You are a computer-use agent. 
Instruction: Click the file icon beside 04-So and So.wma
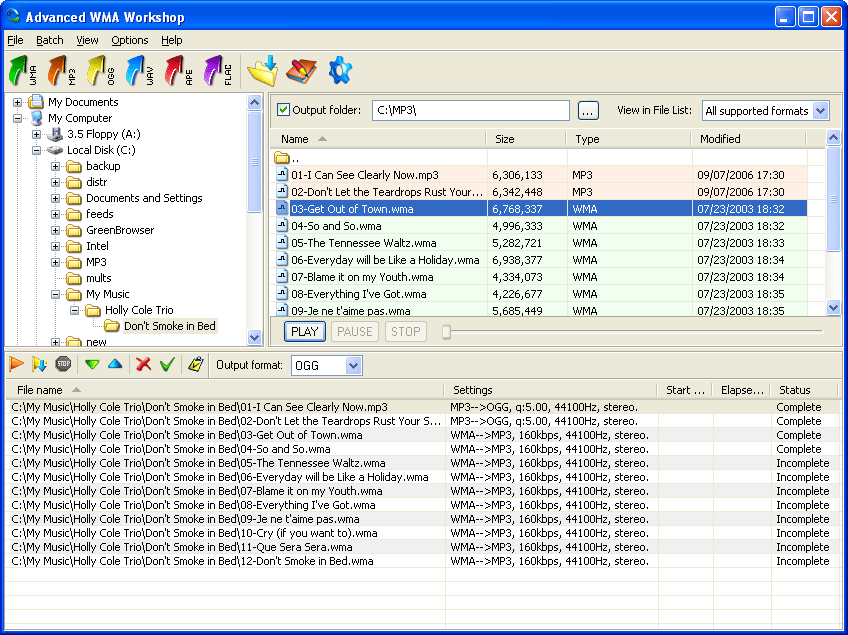[282, 226]
